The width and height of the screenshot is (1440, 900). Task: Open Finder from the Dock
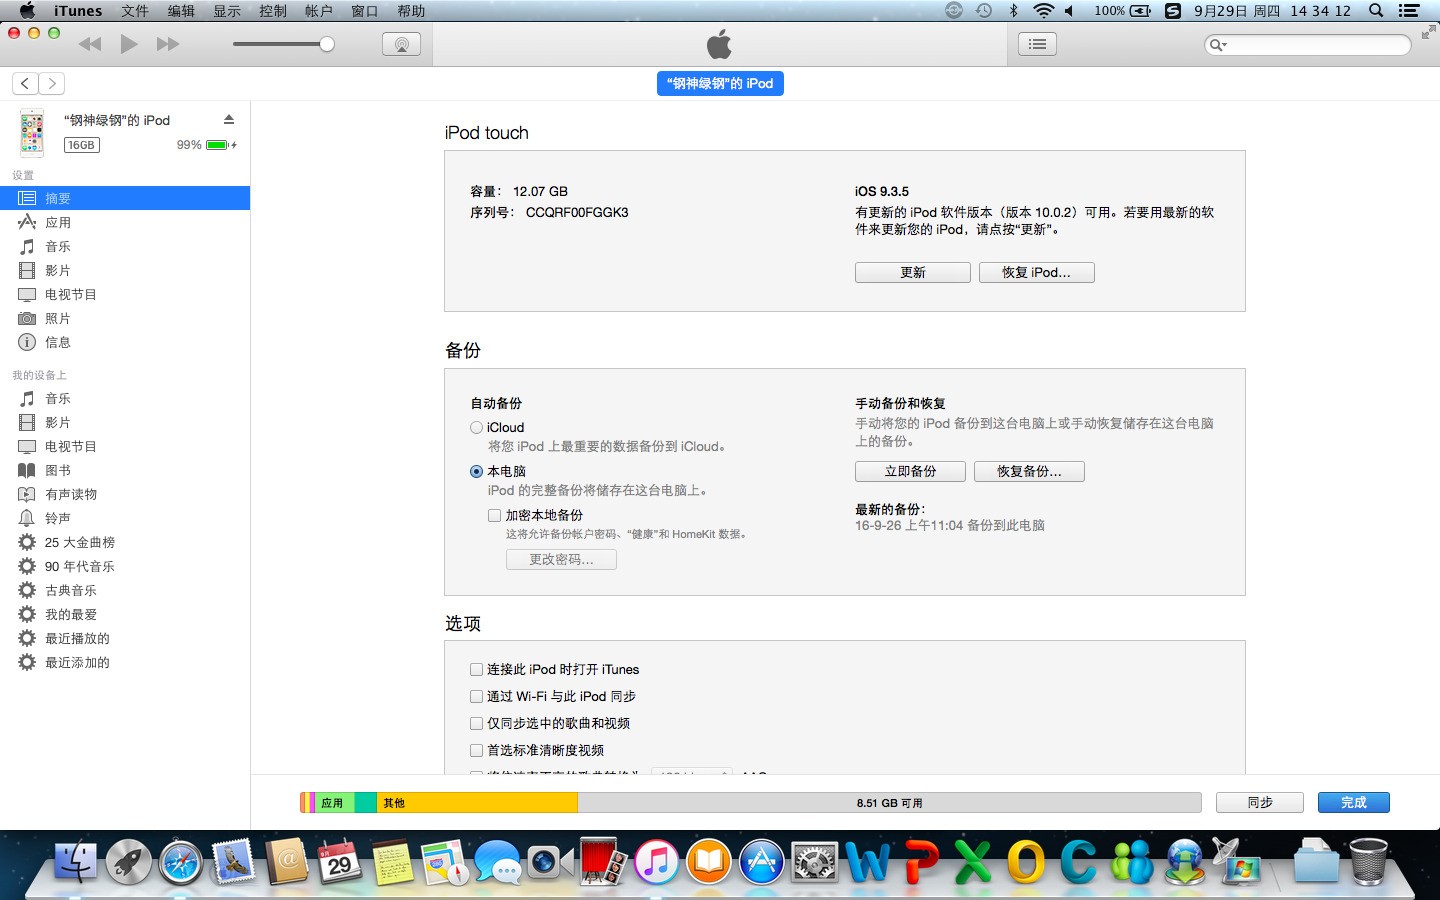76,862
